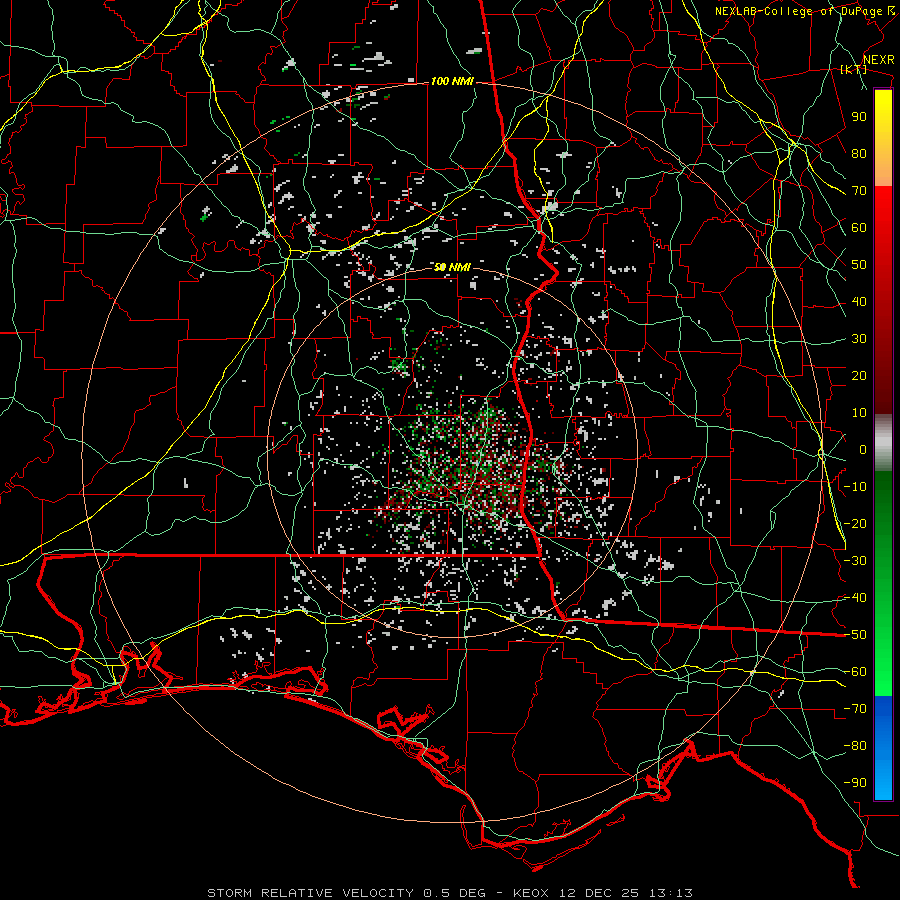Click the "-20" value on velocity scale
The width and height of the screenshot is (900, 900).
[x=855, y=523]
